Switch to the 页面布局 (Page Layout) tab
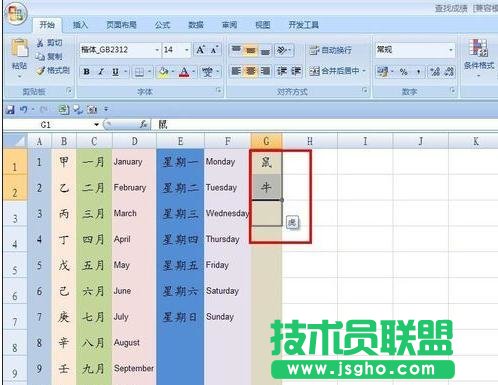The image size is (498, 385). (x=121, y=25)
